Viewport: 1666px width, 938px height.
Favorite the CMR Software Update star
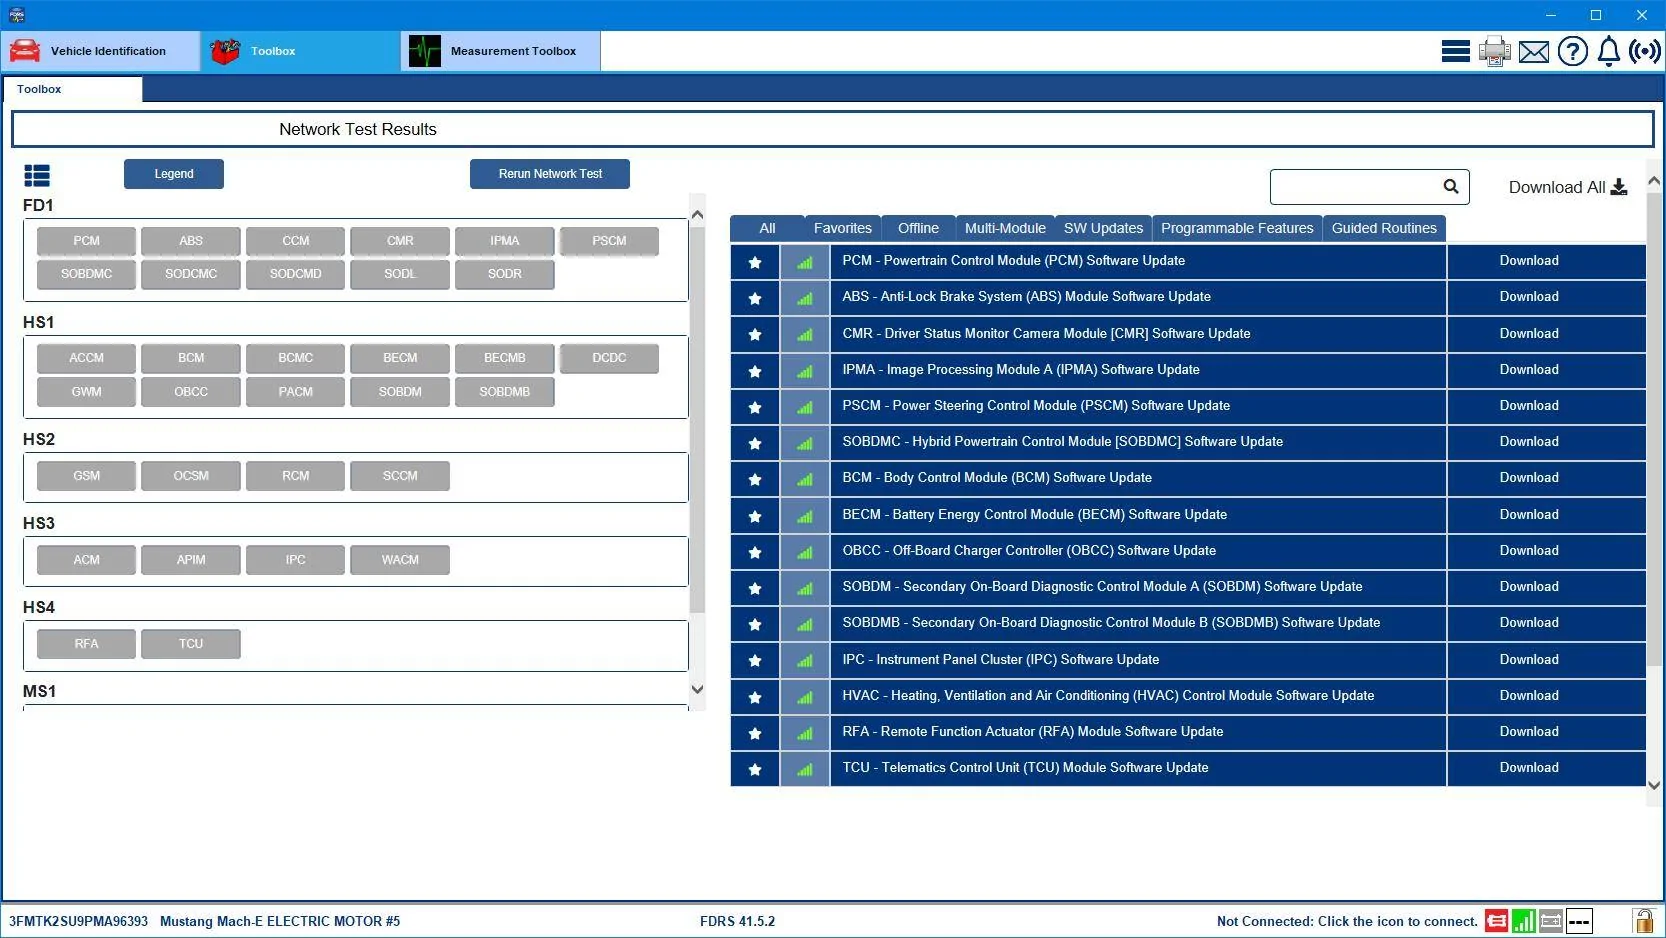click(x=755, y=334)
